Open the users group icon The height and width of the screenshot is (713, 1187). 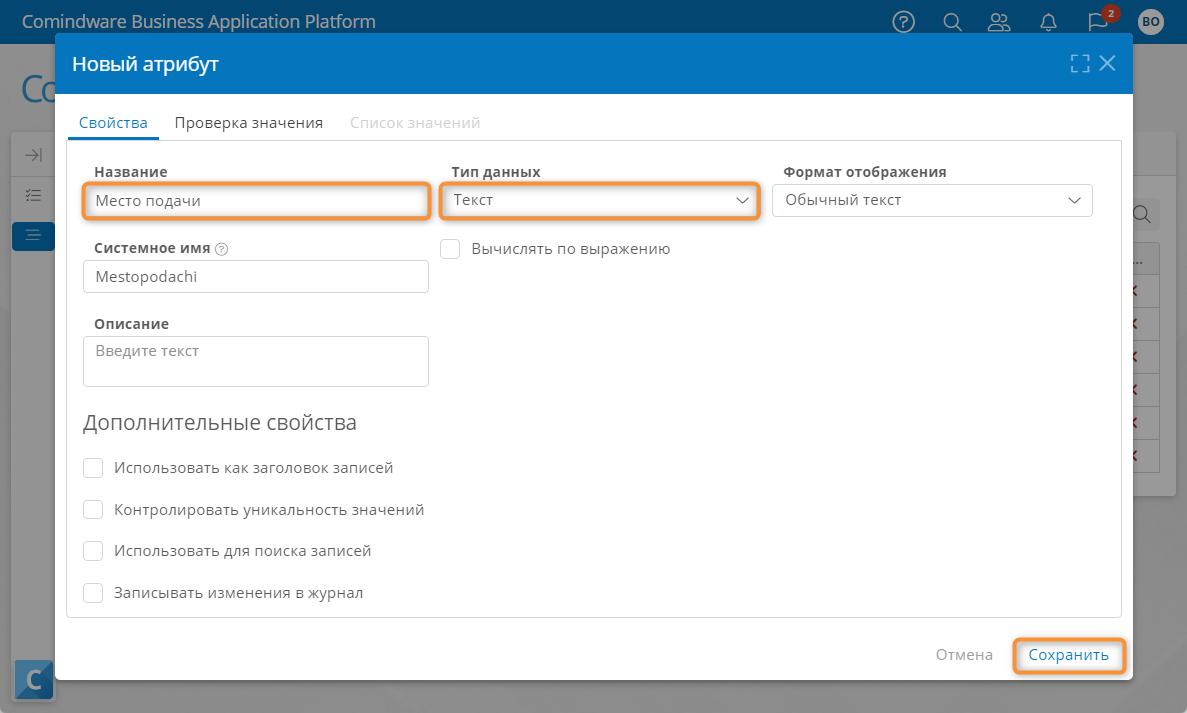coord(999,22)
